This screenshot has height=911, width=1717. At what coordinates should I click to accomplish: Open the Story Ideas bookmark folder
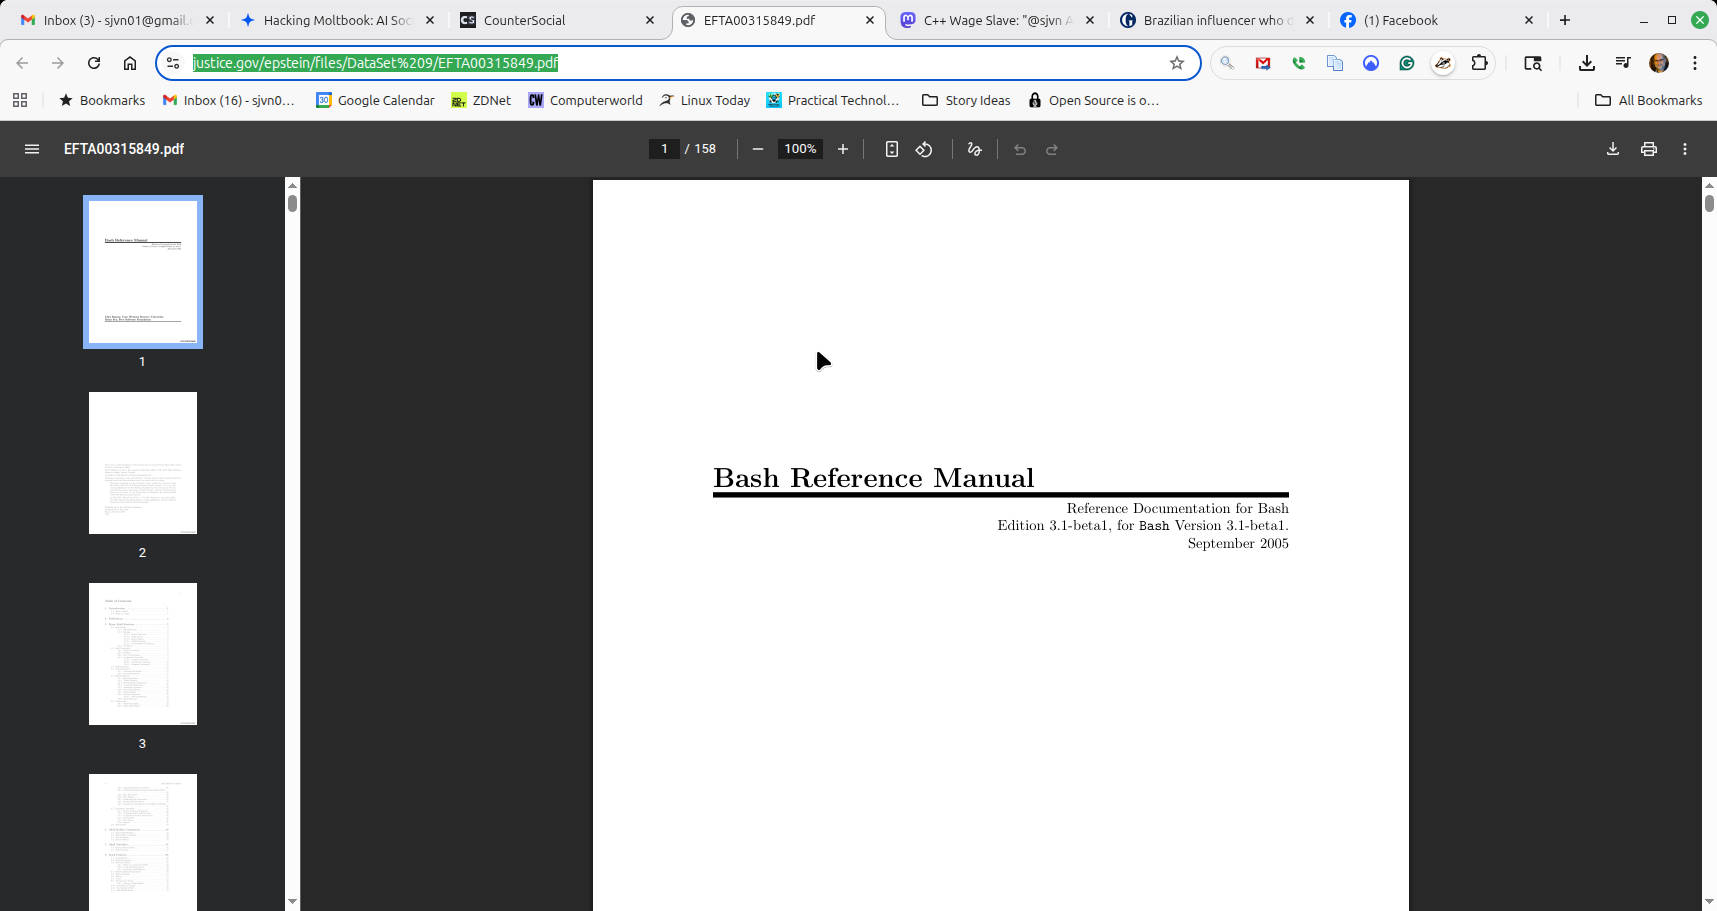(966, 100)
